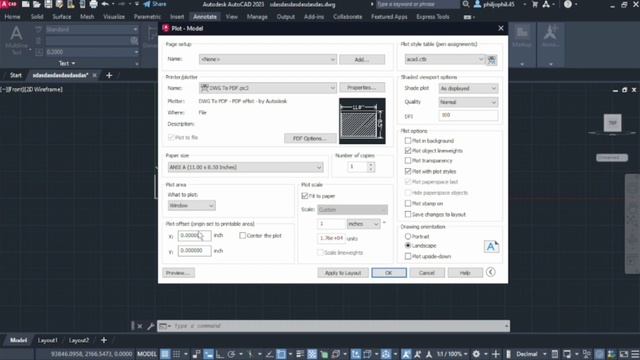Switch to the Layout1 tab
Image resolution: width=640 pixels, height=360 pixels.
pyautogui.click(x=48, y=340)
